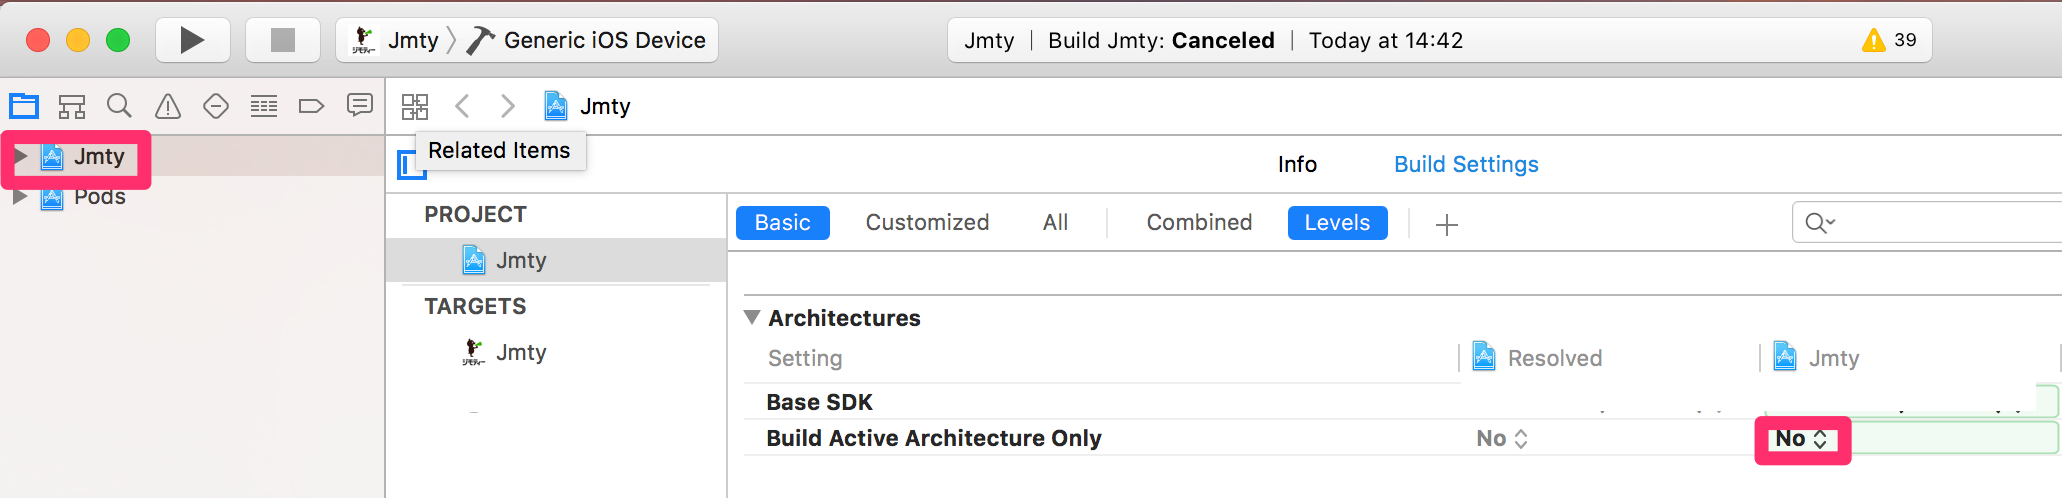Switch to Customized settings filter
2062x498 pixels.
pos(927,222)
